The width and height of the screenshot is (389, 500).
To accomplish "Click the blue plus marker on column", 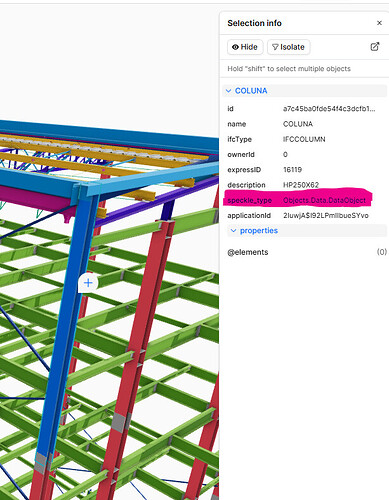I will (x=88, y=283).
